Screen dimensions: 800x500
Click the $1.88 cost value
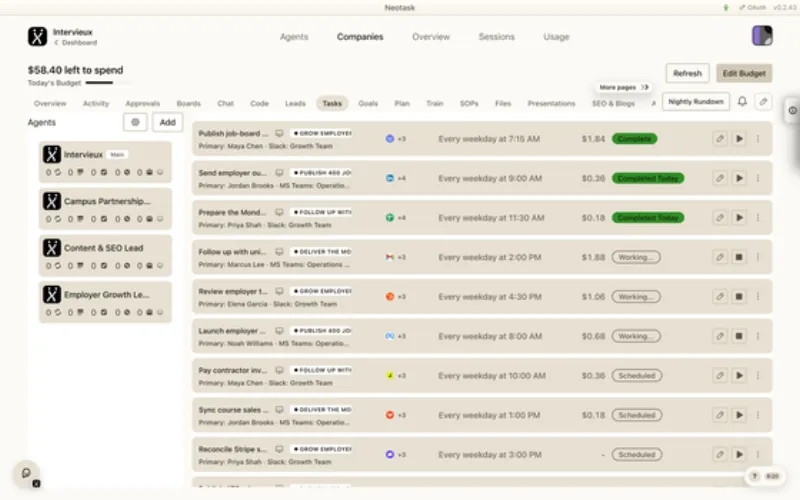click(593, 257)
